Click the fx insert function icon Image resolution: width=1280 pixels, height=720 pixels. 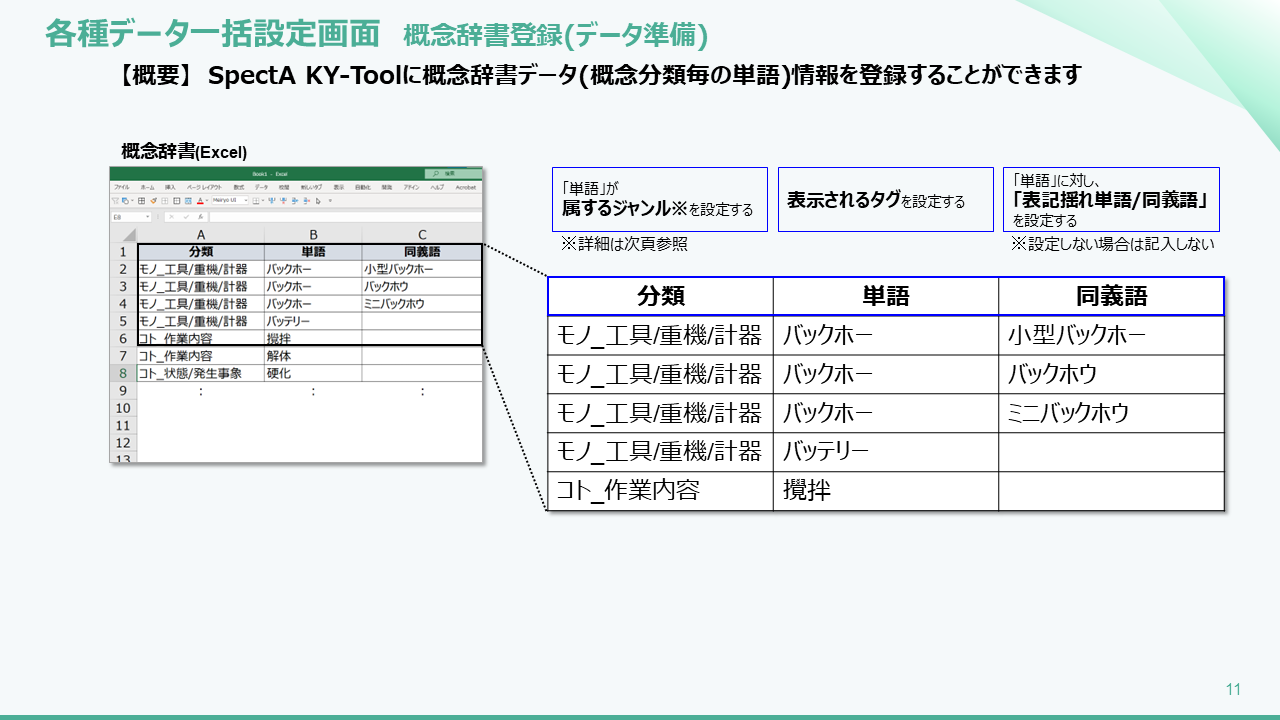point(200,215)
